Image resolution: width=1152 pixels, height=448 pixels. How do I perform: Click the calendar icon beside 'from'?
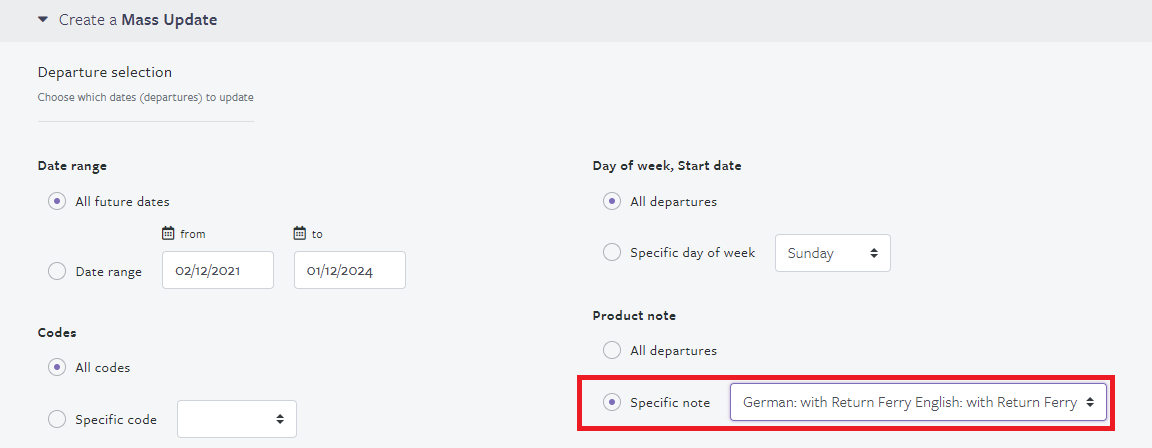(x=168, y=233)
